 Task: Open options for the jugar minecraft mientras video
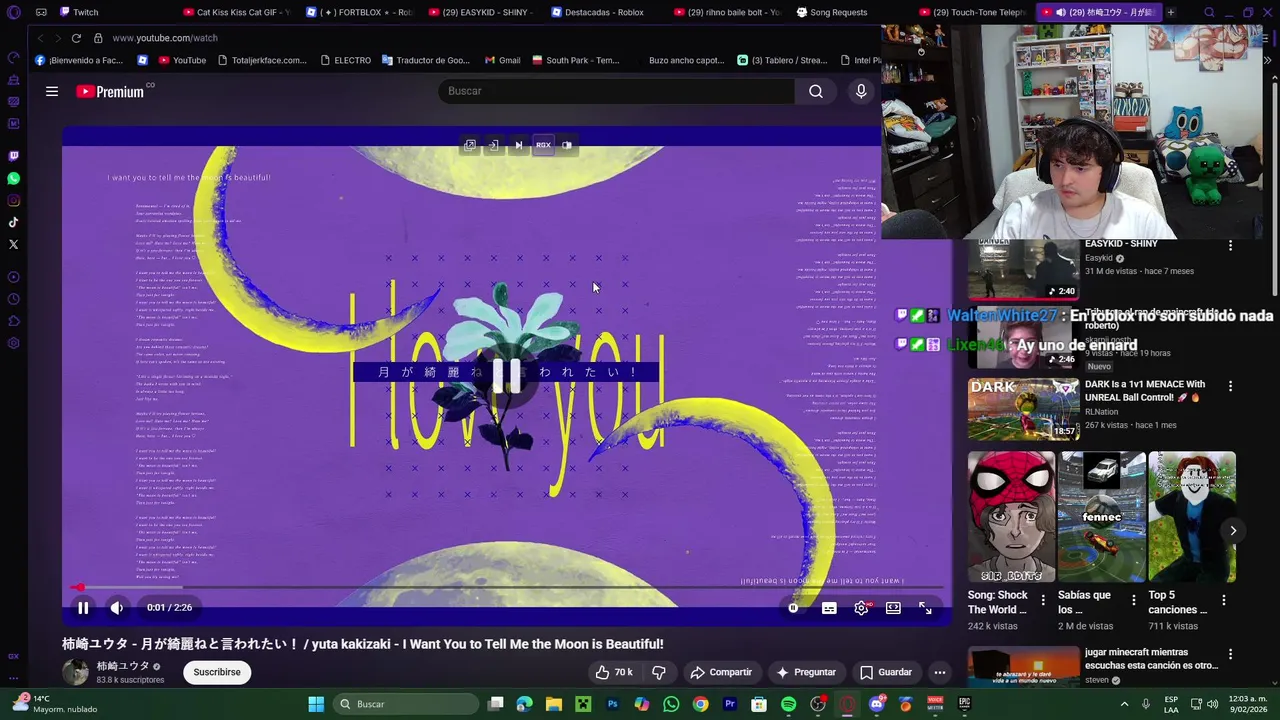1230,654
